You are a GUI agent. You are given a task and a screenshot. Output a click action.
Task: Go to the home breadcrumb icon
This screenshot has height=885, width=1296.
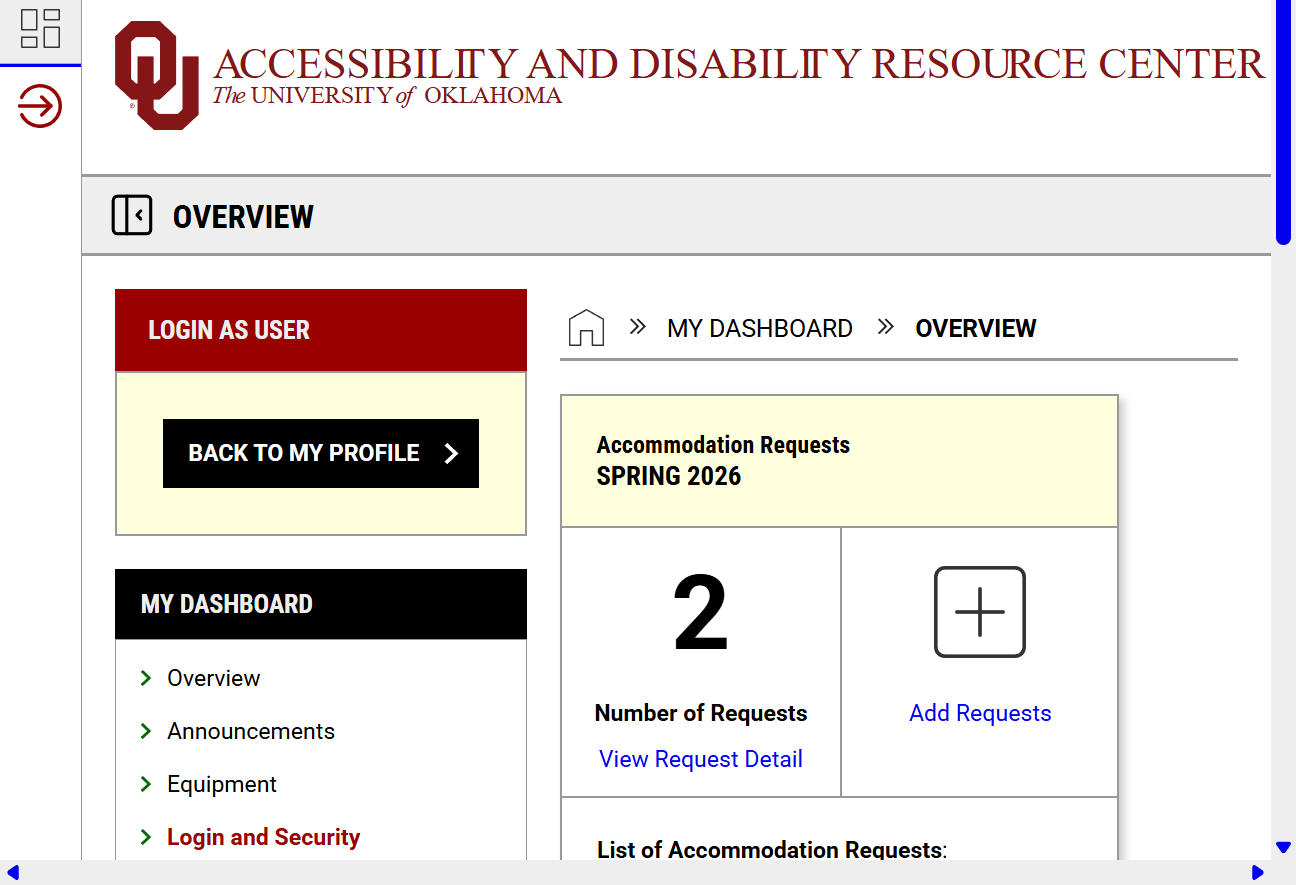coord(586,328)
